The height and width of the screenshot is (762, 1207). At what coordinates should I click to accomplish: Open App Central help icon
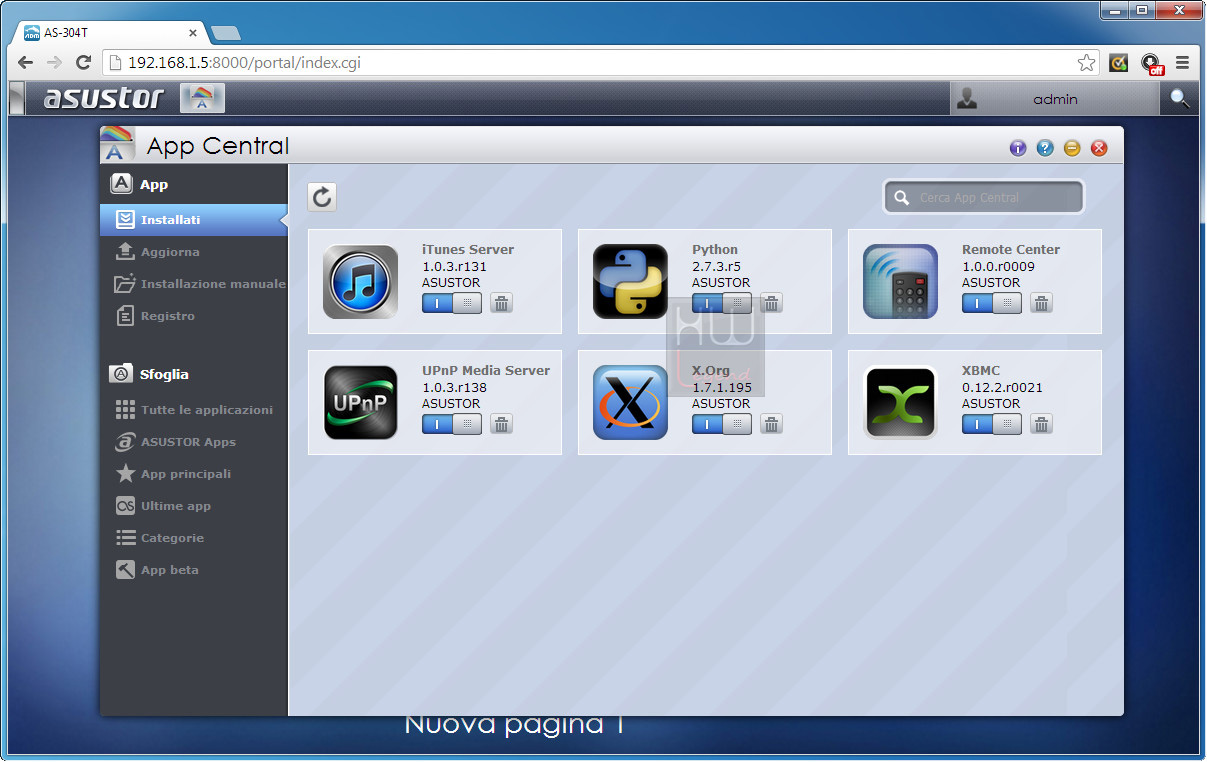click(x=1045, y=148)
